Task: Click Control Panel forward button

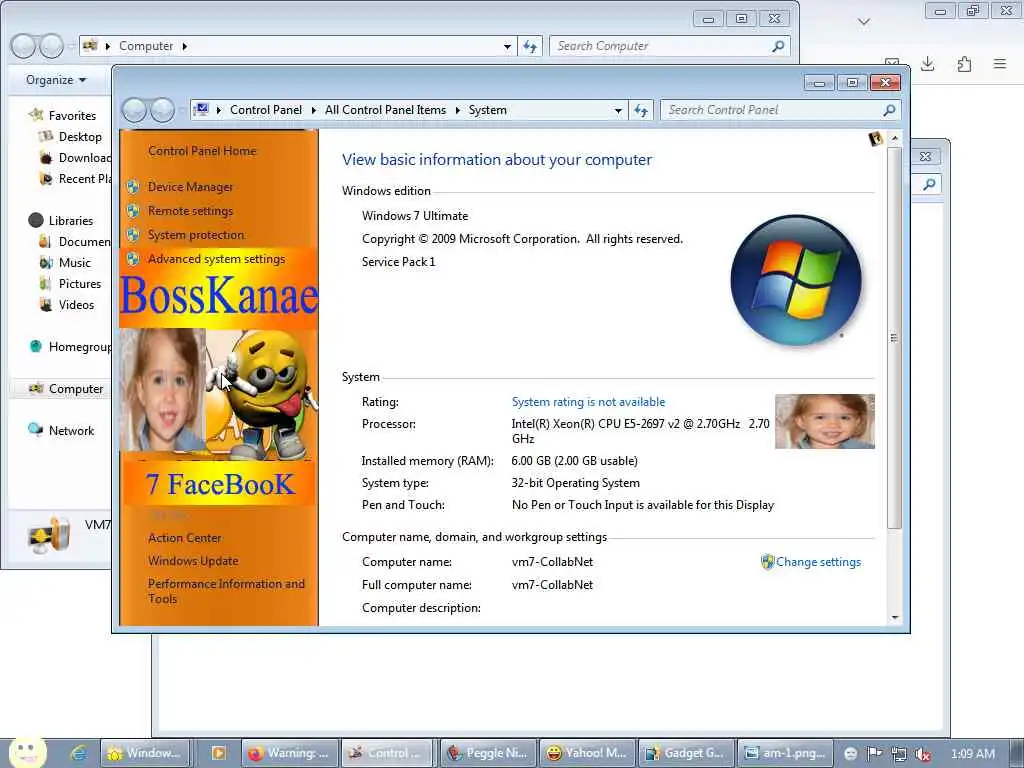Action: coord(162,110)
